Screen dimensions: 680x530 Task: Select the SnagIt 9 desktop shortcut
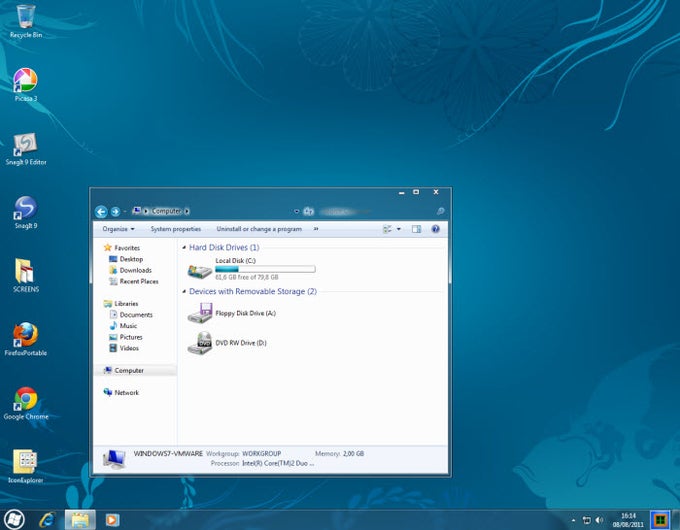26,213
